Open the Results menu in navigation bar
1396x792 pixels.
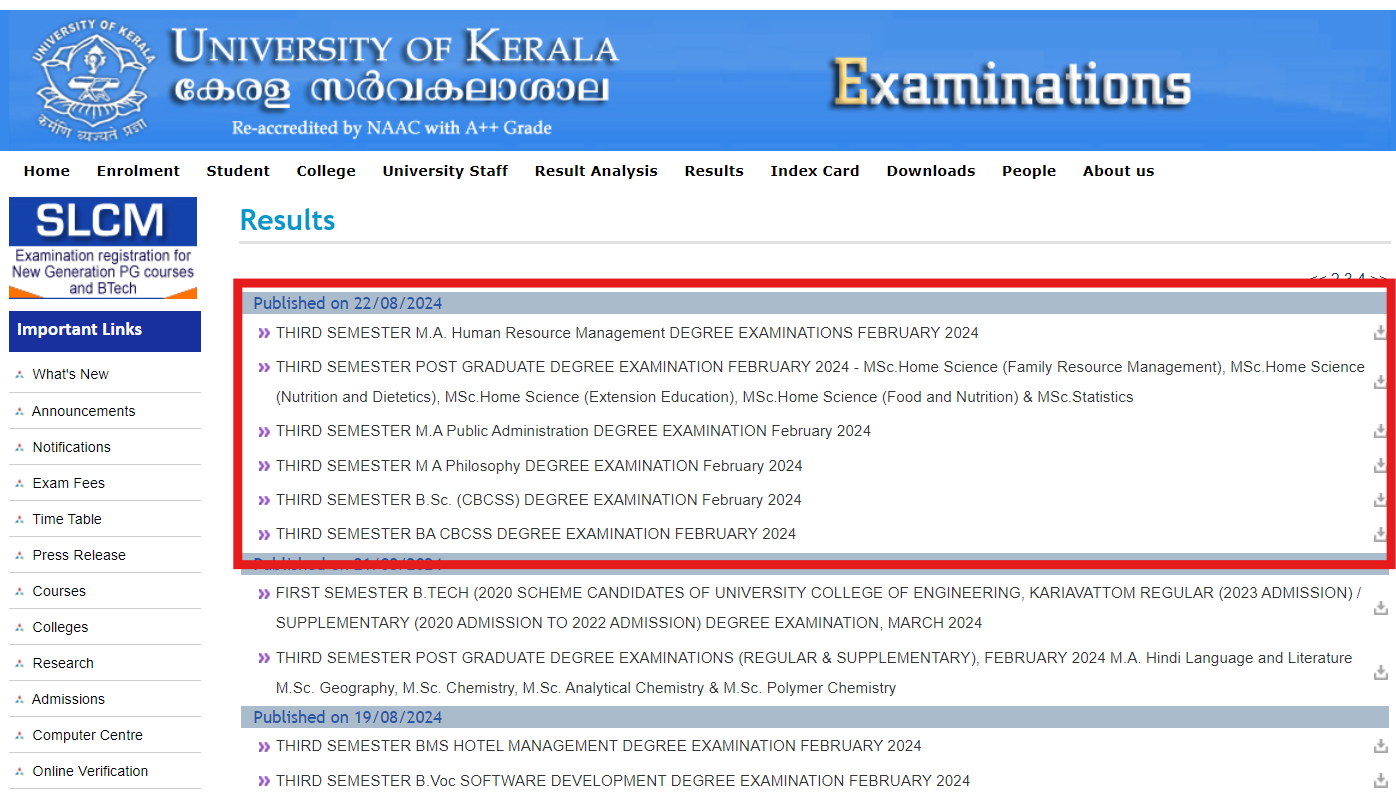tap(713, 171)
